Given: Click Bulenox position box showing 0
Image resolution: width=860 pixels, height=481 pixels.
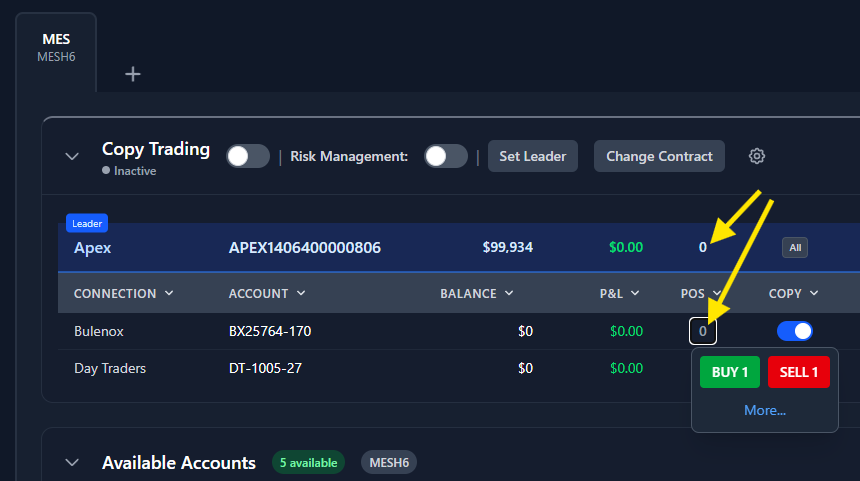Looking at the screenshot, I should [x=703, y=331].
